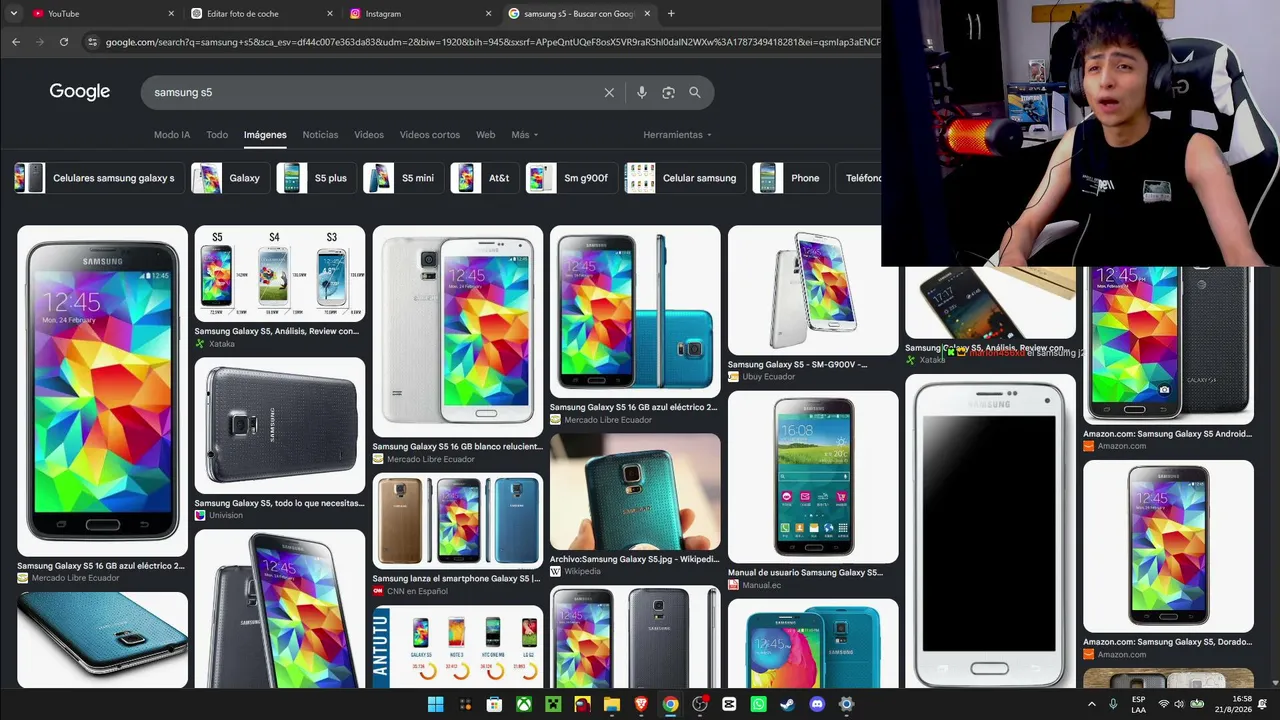Filter by the Galaxy chip
Viewport: 1280px width, 720px height.
[x=230, y=178]
